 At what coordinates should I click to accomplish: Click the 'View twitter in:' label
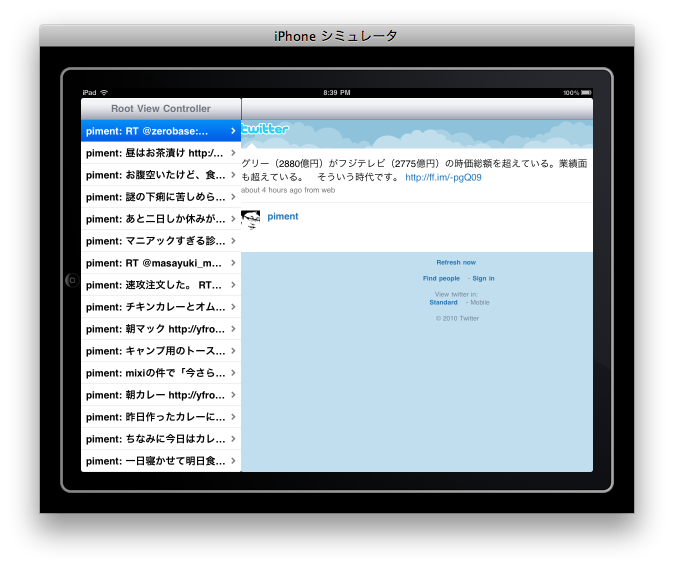click(x=456, y=295)
